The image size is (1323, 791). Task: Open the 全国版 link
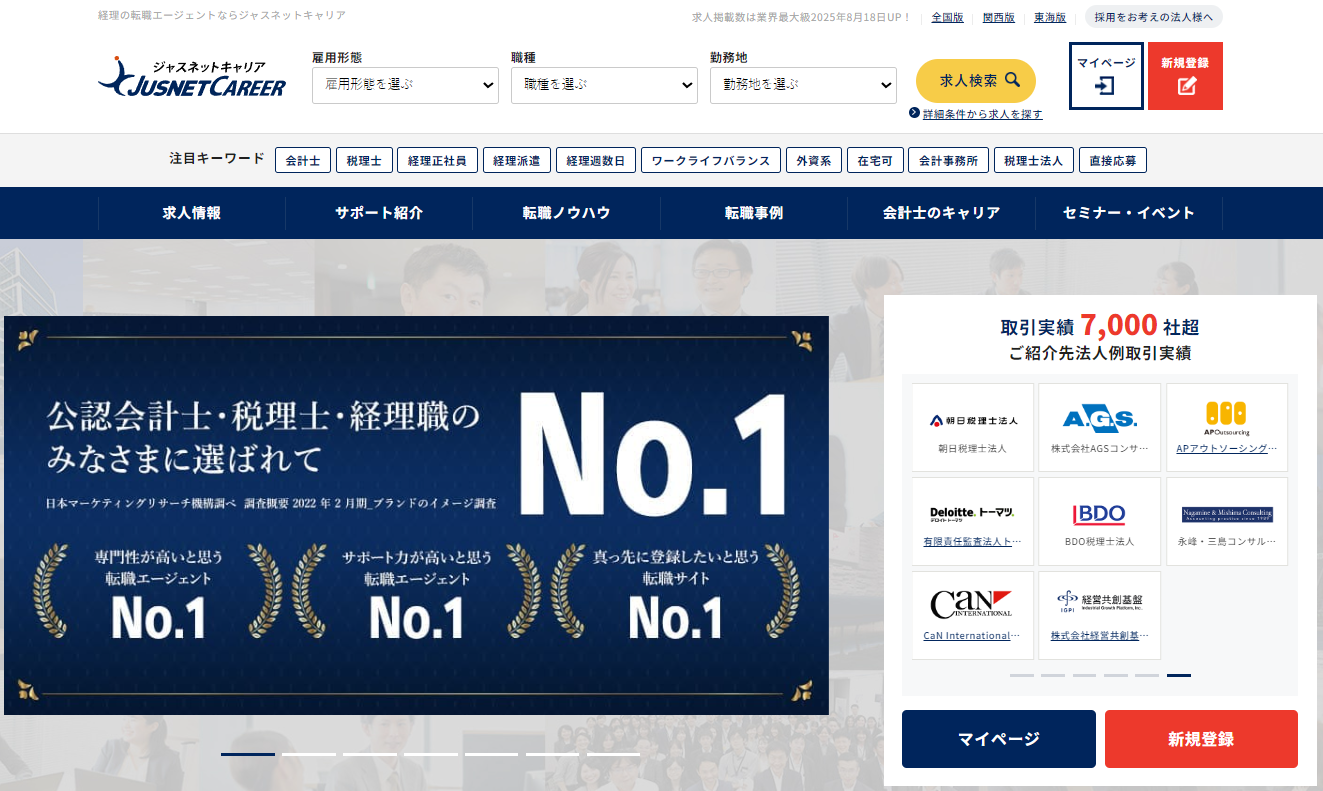click(x=947, y=17)
